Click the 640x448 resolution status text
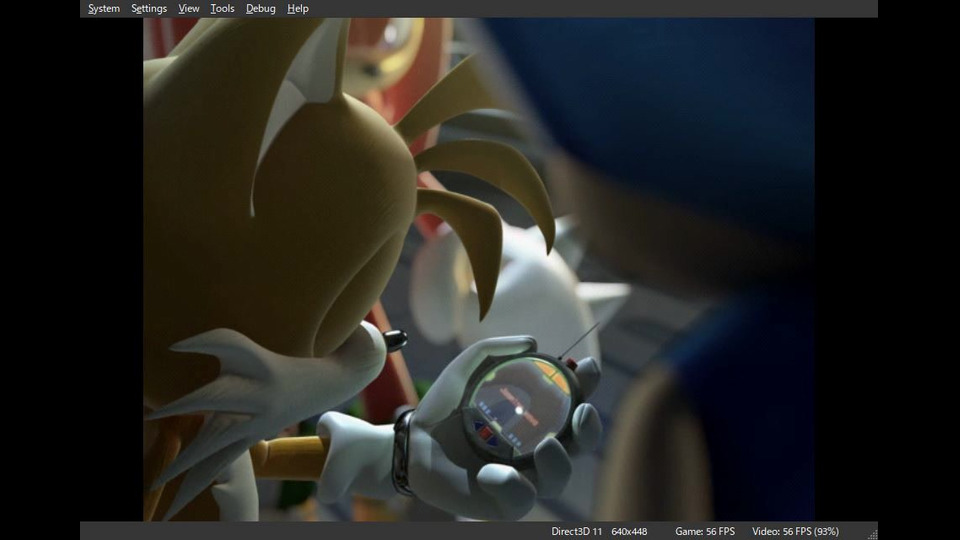 [x=629, y=531]
